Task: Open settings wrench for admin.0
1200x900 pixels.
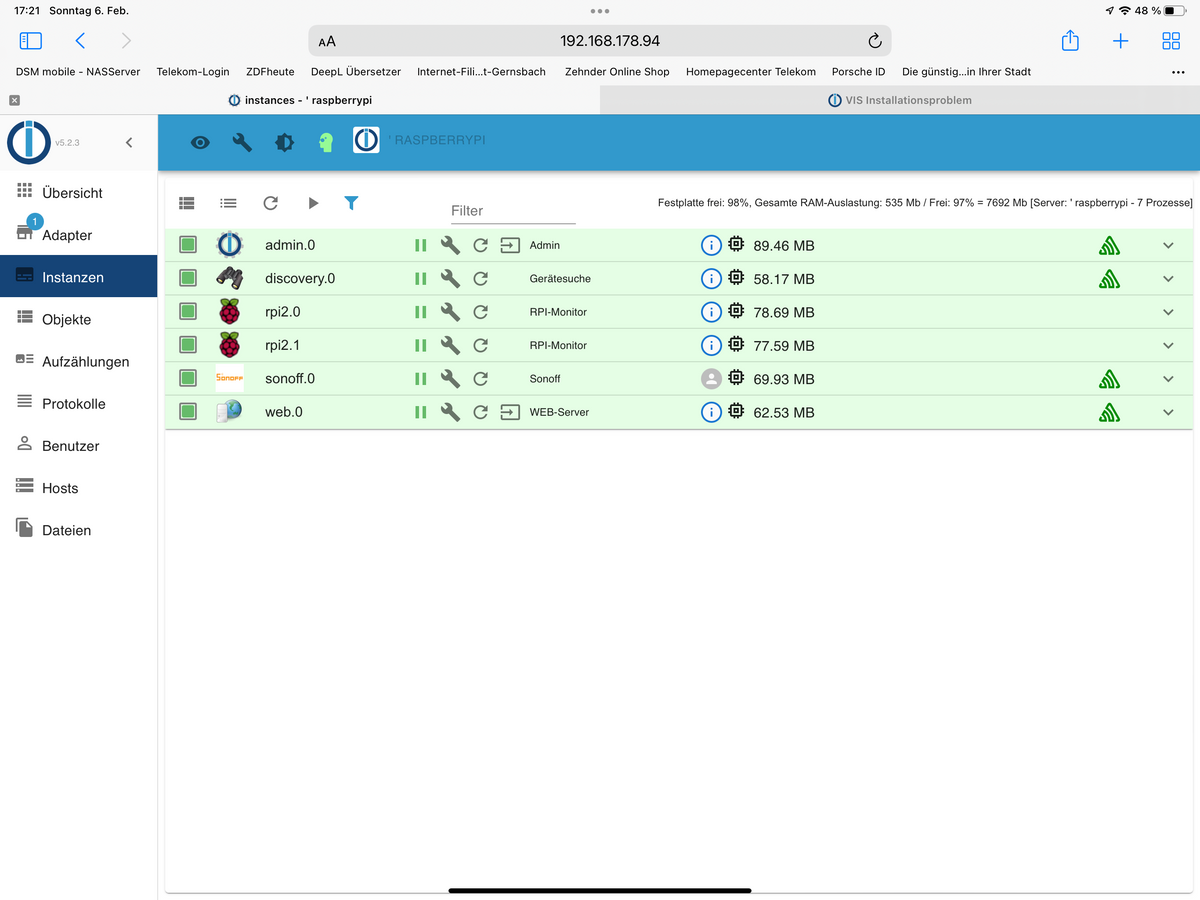Action: coord(450,245)
